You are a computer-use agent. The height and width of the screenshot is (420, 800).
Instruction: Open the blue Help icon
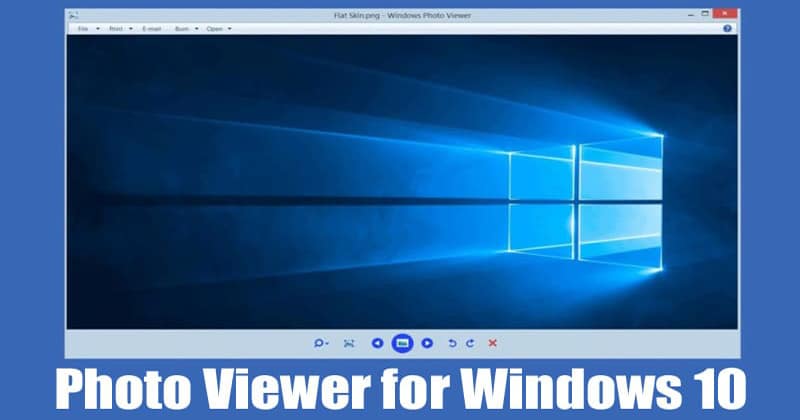tap(728, 29)
